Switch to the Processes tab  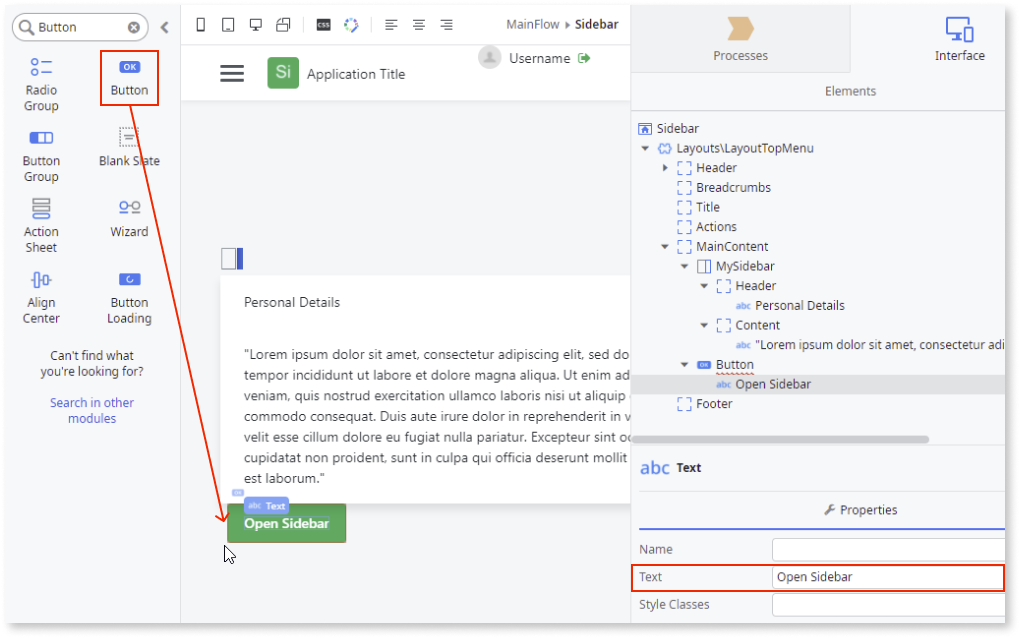pos(740,40)
